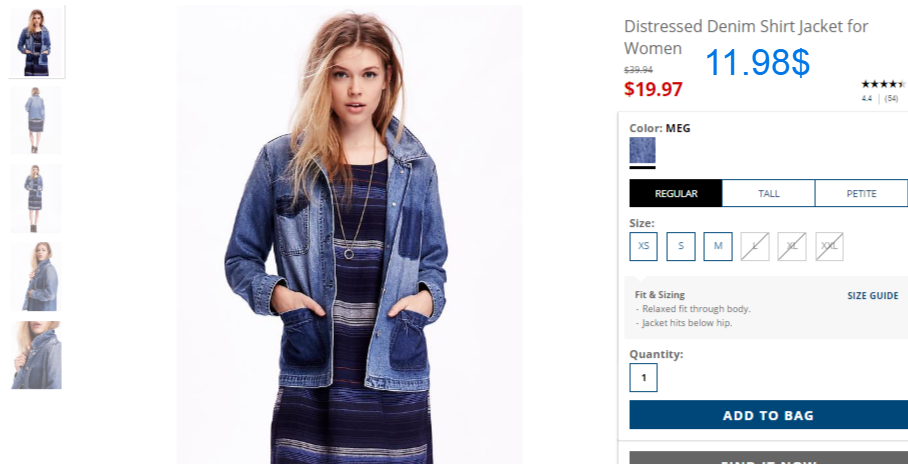
Task: Click the ADD TO BAG button
Action: click(x=768, y=415)
